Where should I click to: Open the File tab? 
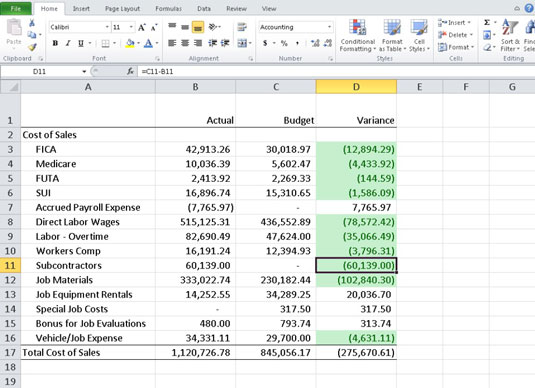(x=16, y=9)
